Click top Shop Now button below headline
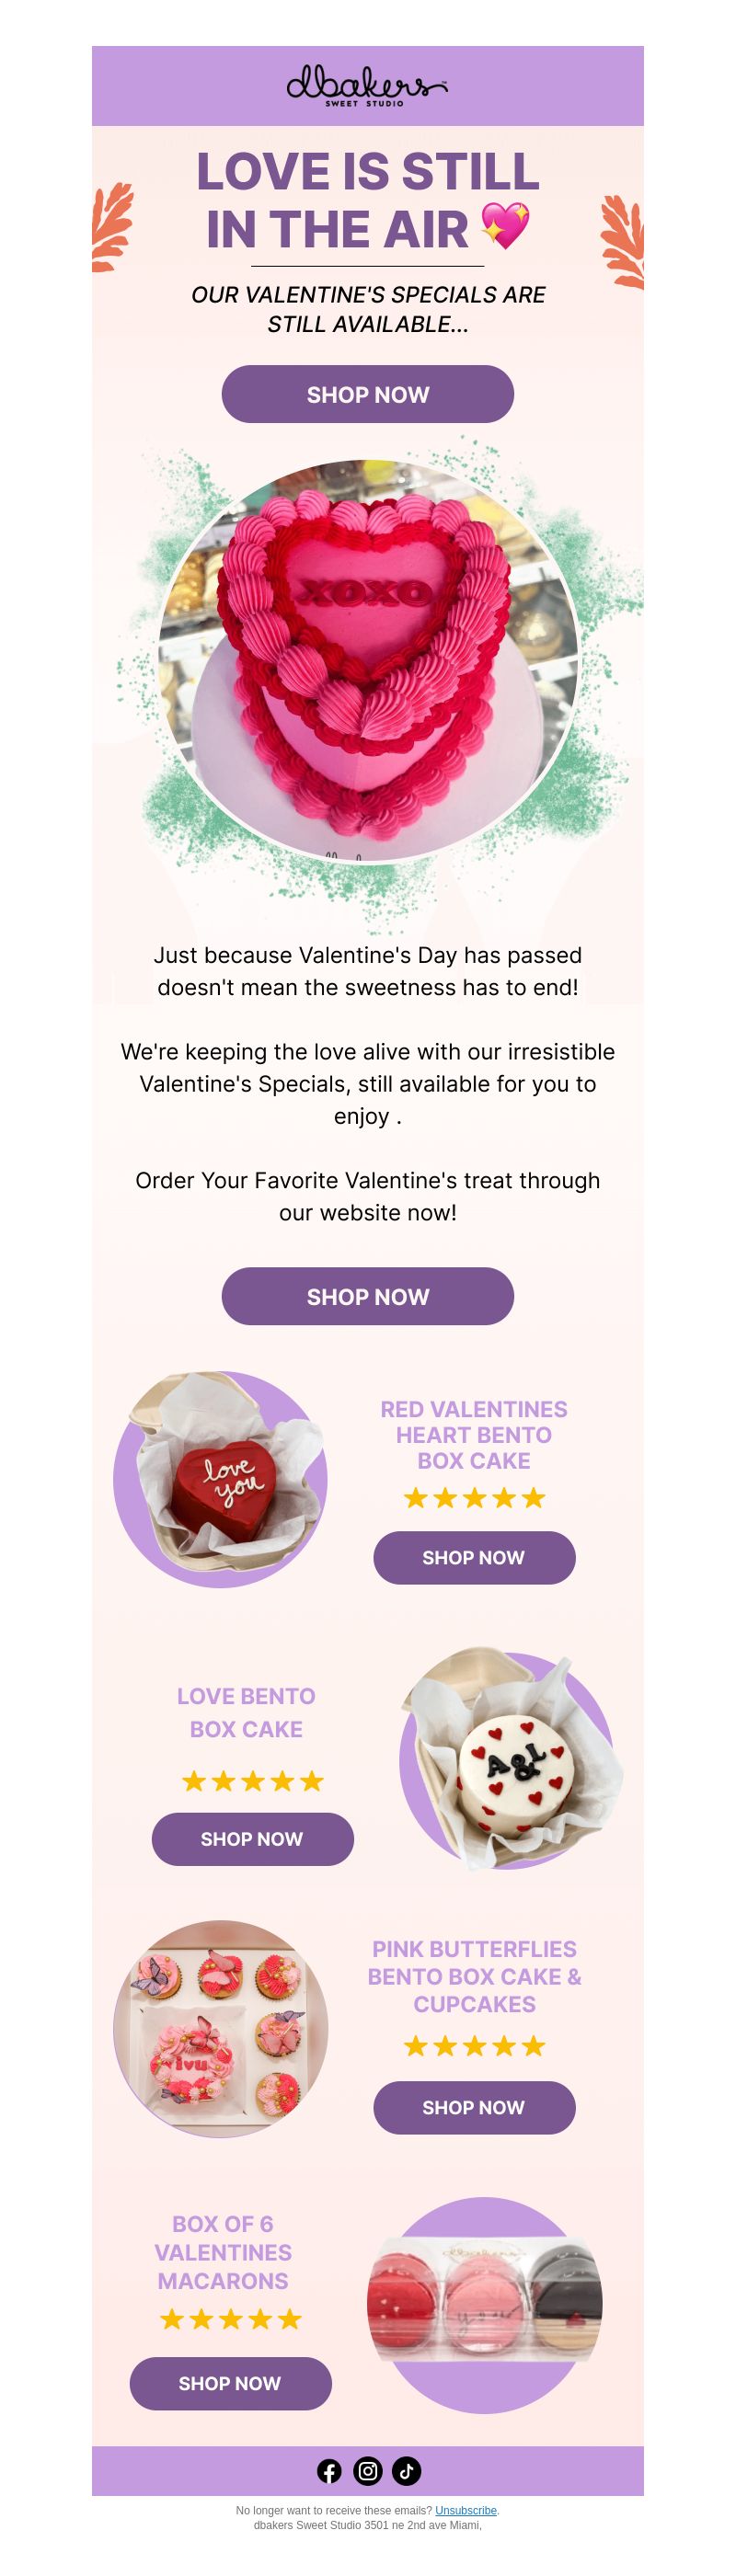Viewport: 736px width, 2576px height. 368,394
